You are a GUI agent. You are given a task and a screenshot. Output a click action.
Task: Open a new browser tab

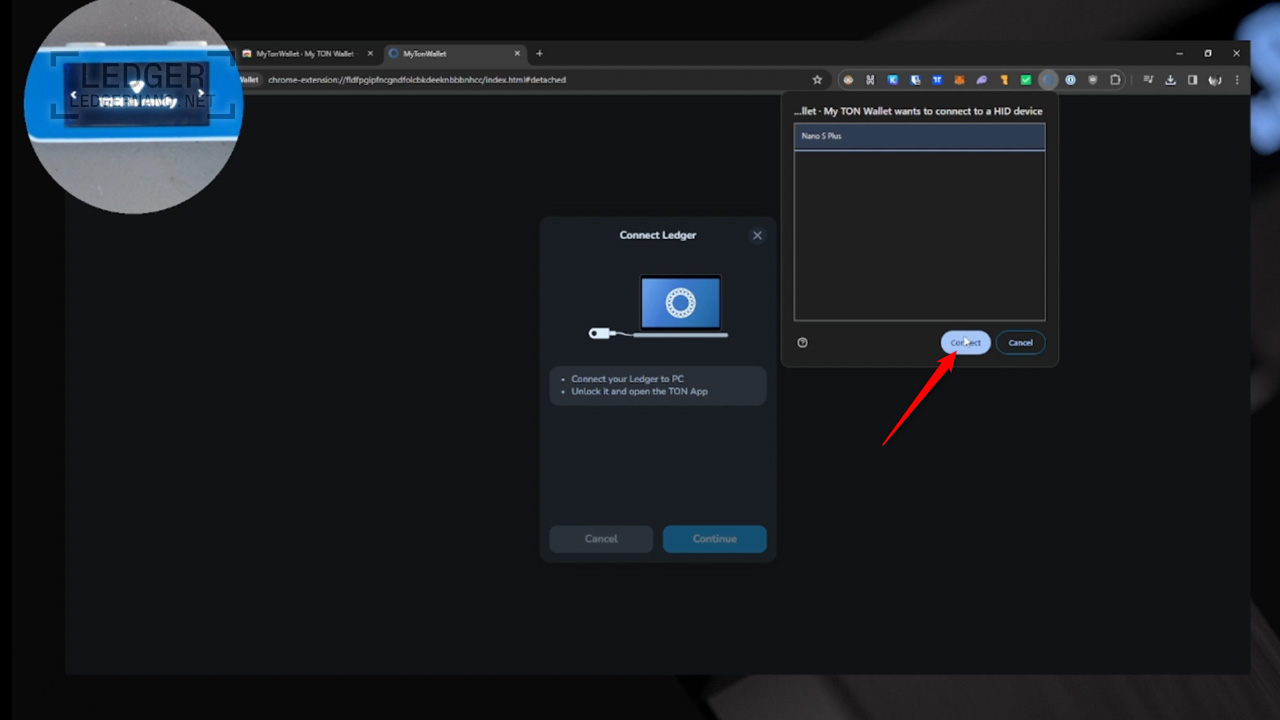click(x=539, y=53)
